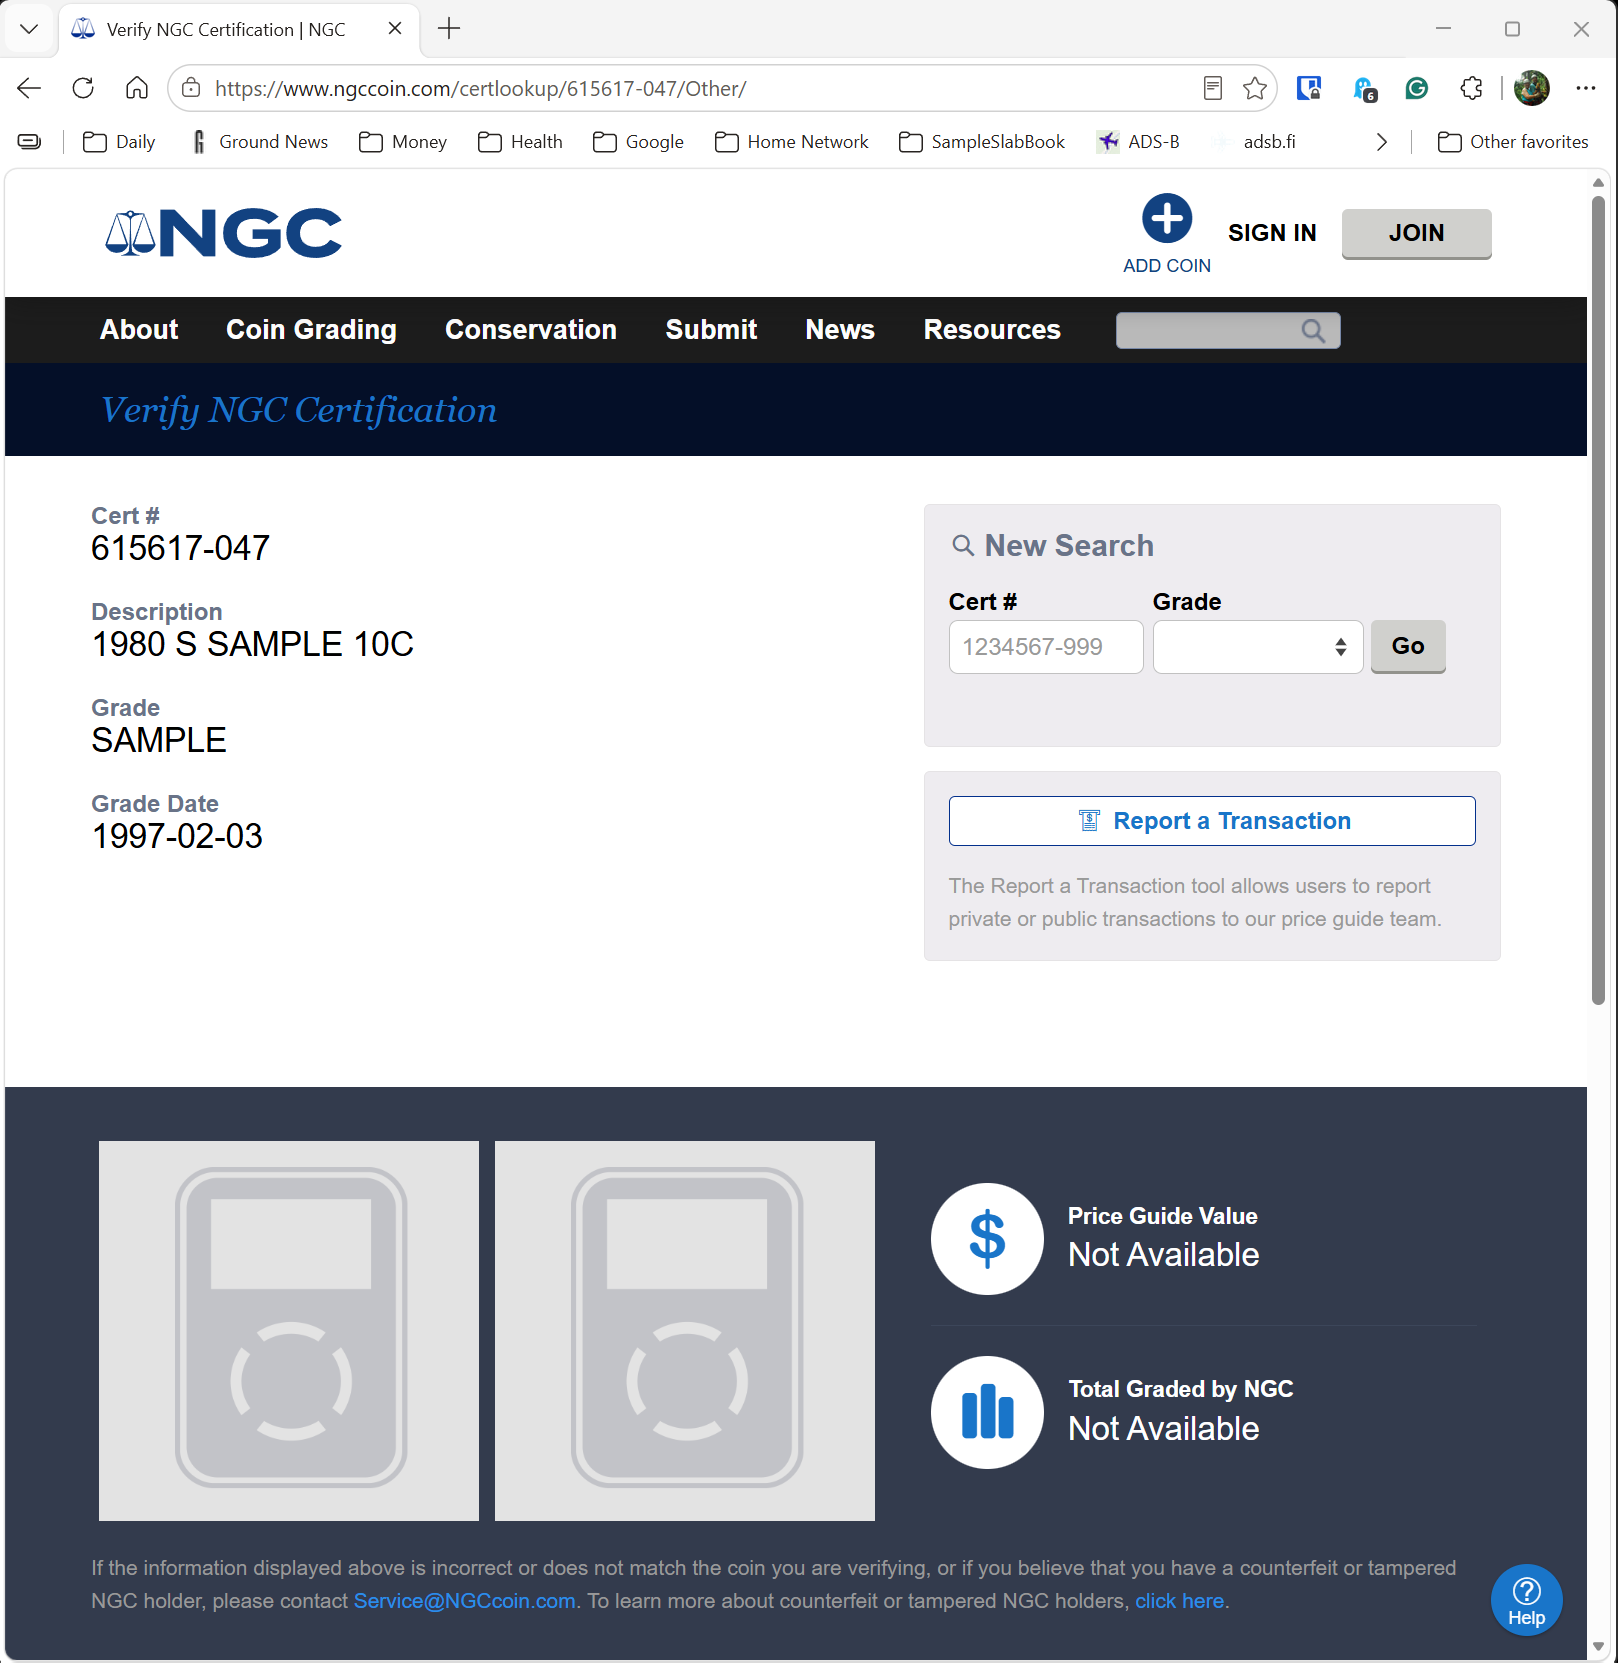Open the SampleSlabBook favorites folder

coord(982,142)
